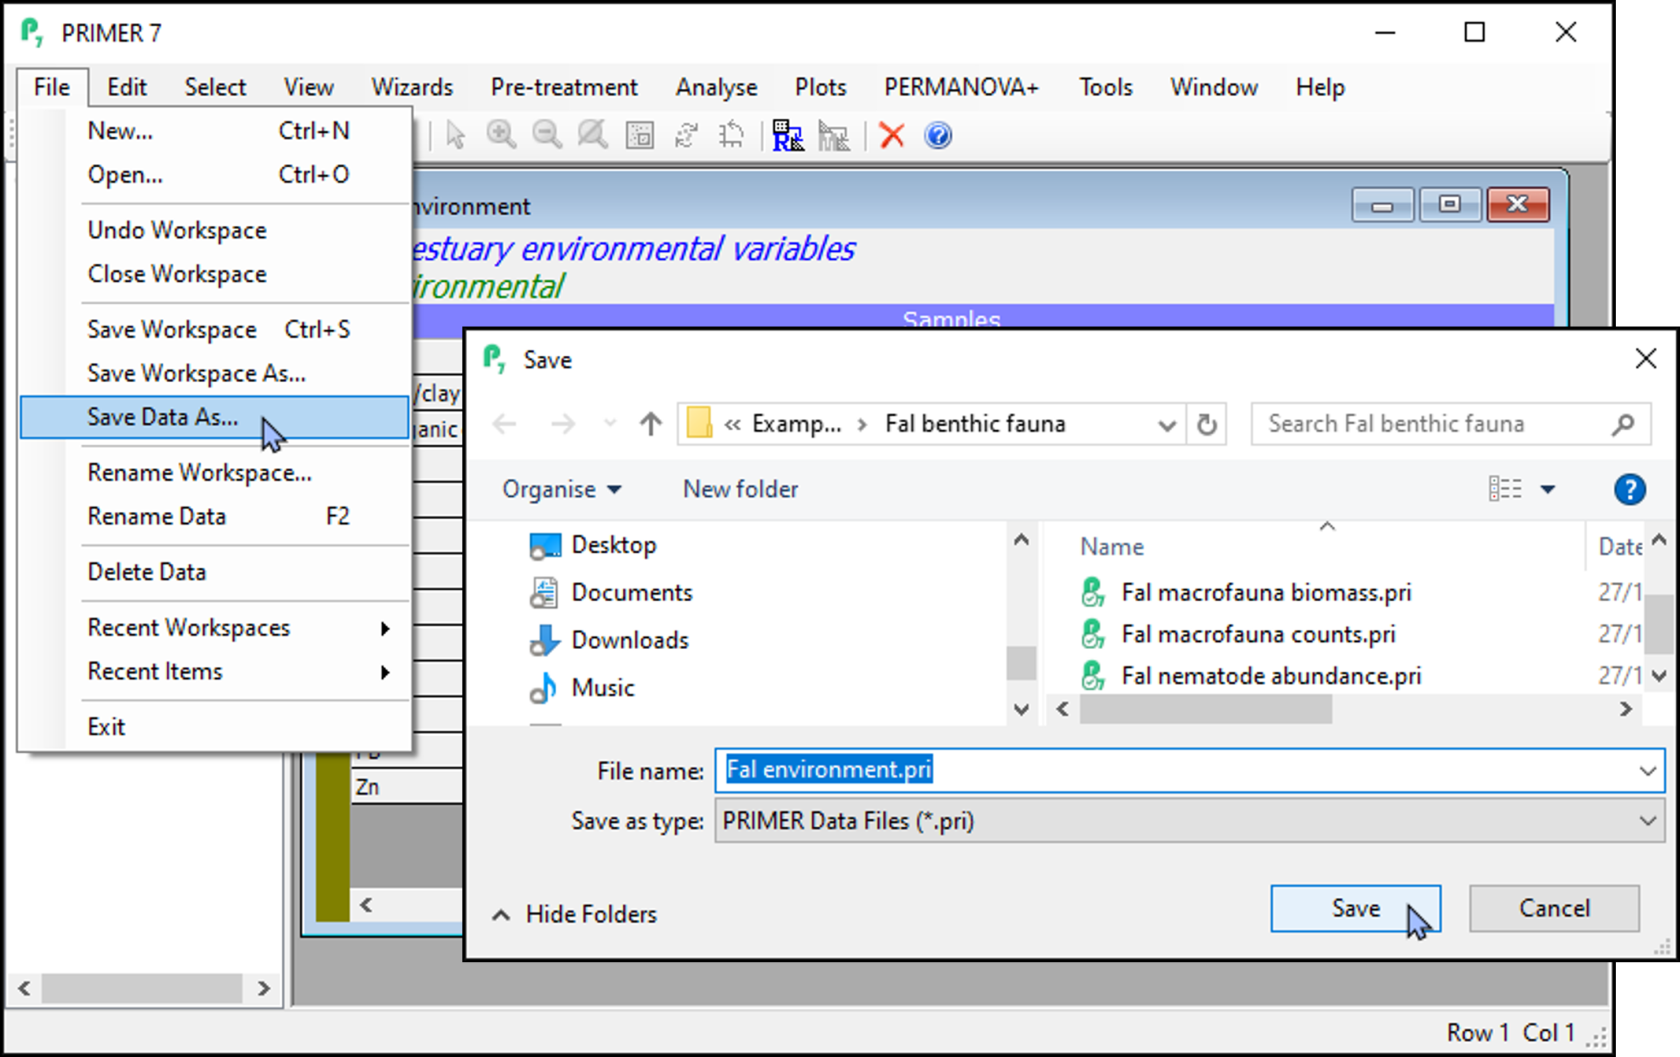Expand the File name dropdown arrow

tap(1647, 771)
